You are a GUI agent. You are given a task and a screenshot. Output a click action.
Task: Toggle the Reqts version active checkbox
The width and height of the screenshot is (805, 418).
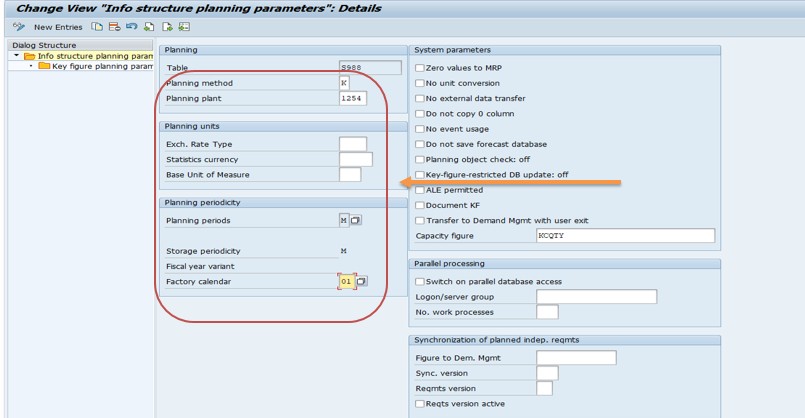point(420,404)
